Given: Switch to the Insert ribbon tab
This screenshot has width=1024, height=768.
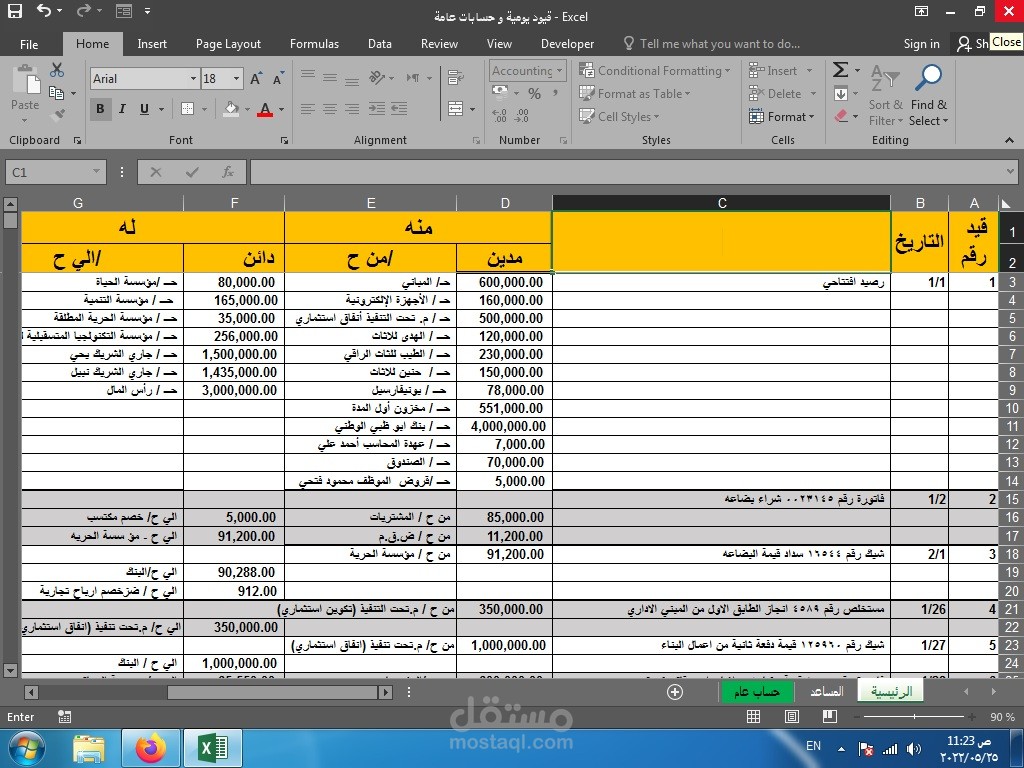Looking at the screenshot, I should (x=152, y=44).
